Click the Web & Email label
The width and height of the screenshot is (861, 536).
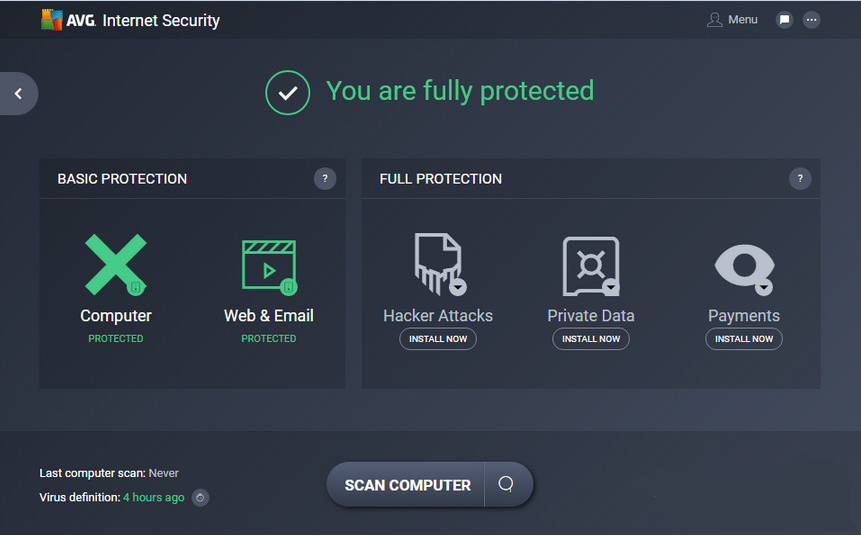[x=269, y=316]
